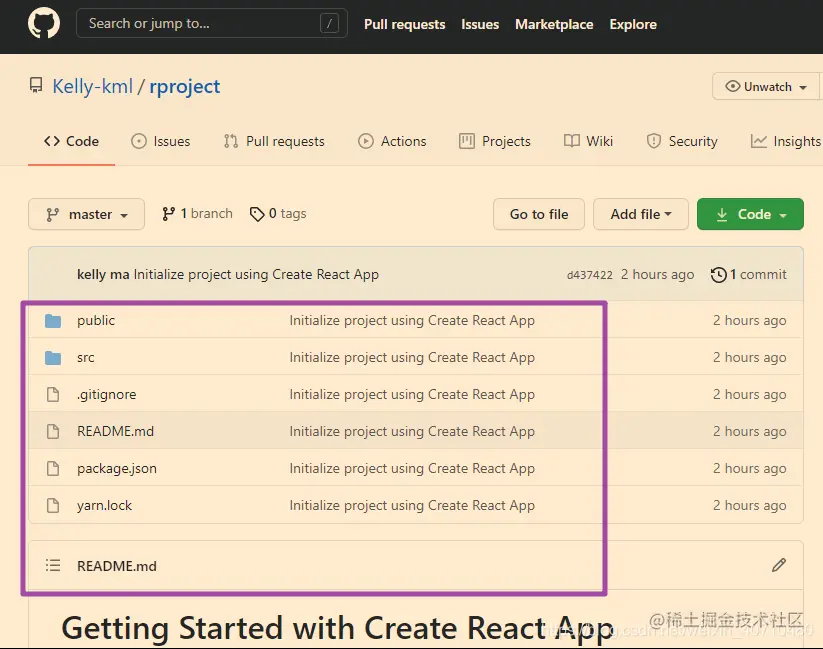This screenshot has height=649, width=823.
Task: Expand the master branch selector
Action: click(x=87, y=214)
